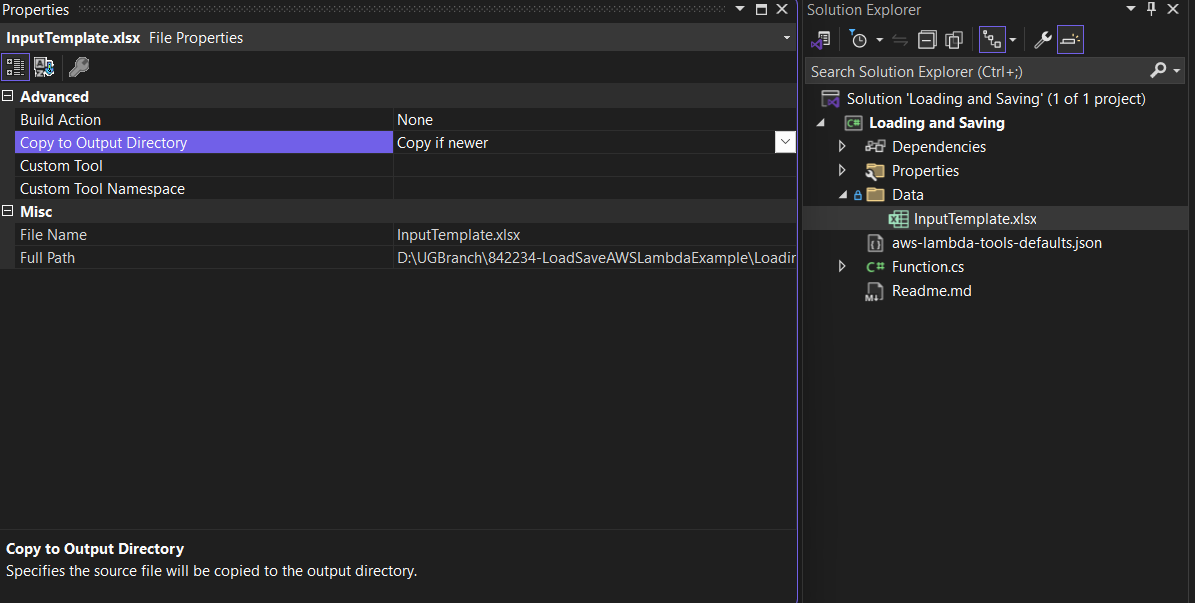Open Properties window position dropdown menu
1195x603 pixels.
pyautogui.click(x=740, y=9)
